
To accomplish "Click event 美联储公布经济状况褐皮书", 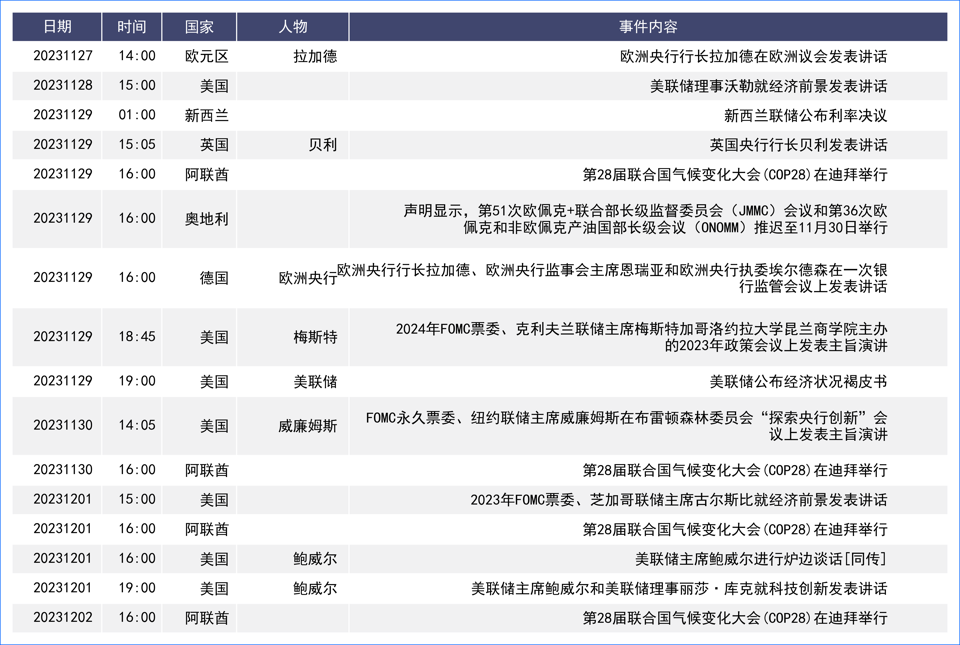I will 798,381.
